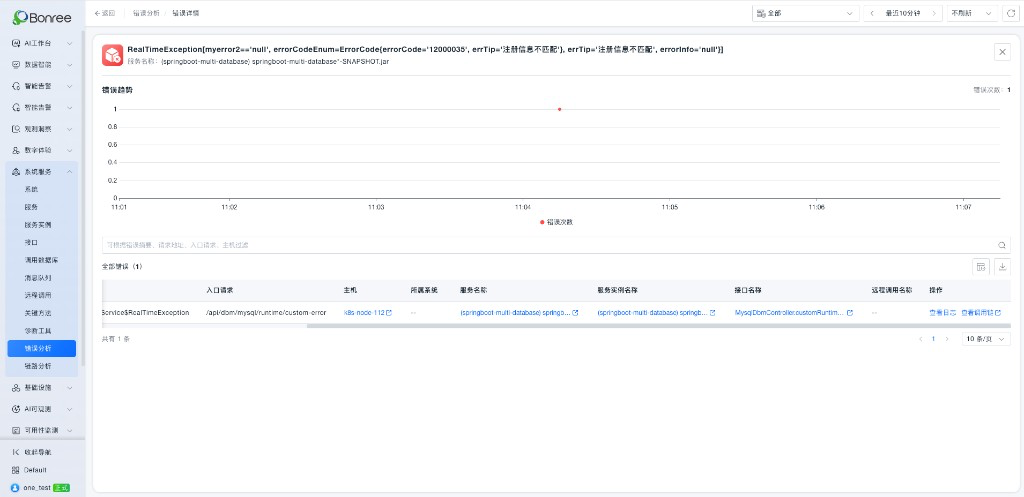The width and height of the screenshot is (1024, 497).
Task: Click the 收起导航 collapse icon
Action: click(x=16, y=452)
